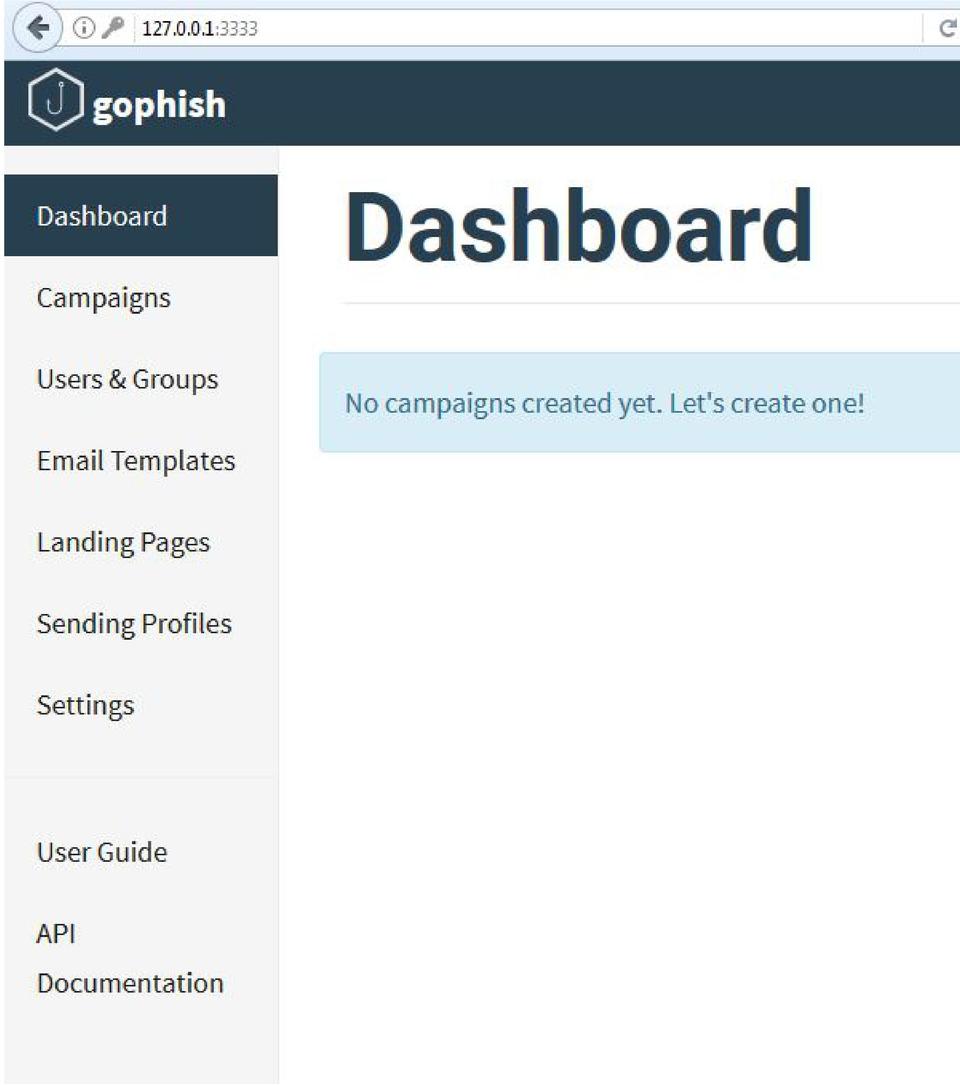Screen dimensions: 960x1085
Task: Select Email Templates in the sidebar
Action: 136,461
